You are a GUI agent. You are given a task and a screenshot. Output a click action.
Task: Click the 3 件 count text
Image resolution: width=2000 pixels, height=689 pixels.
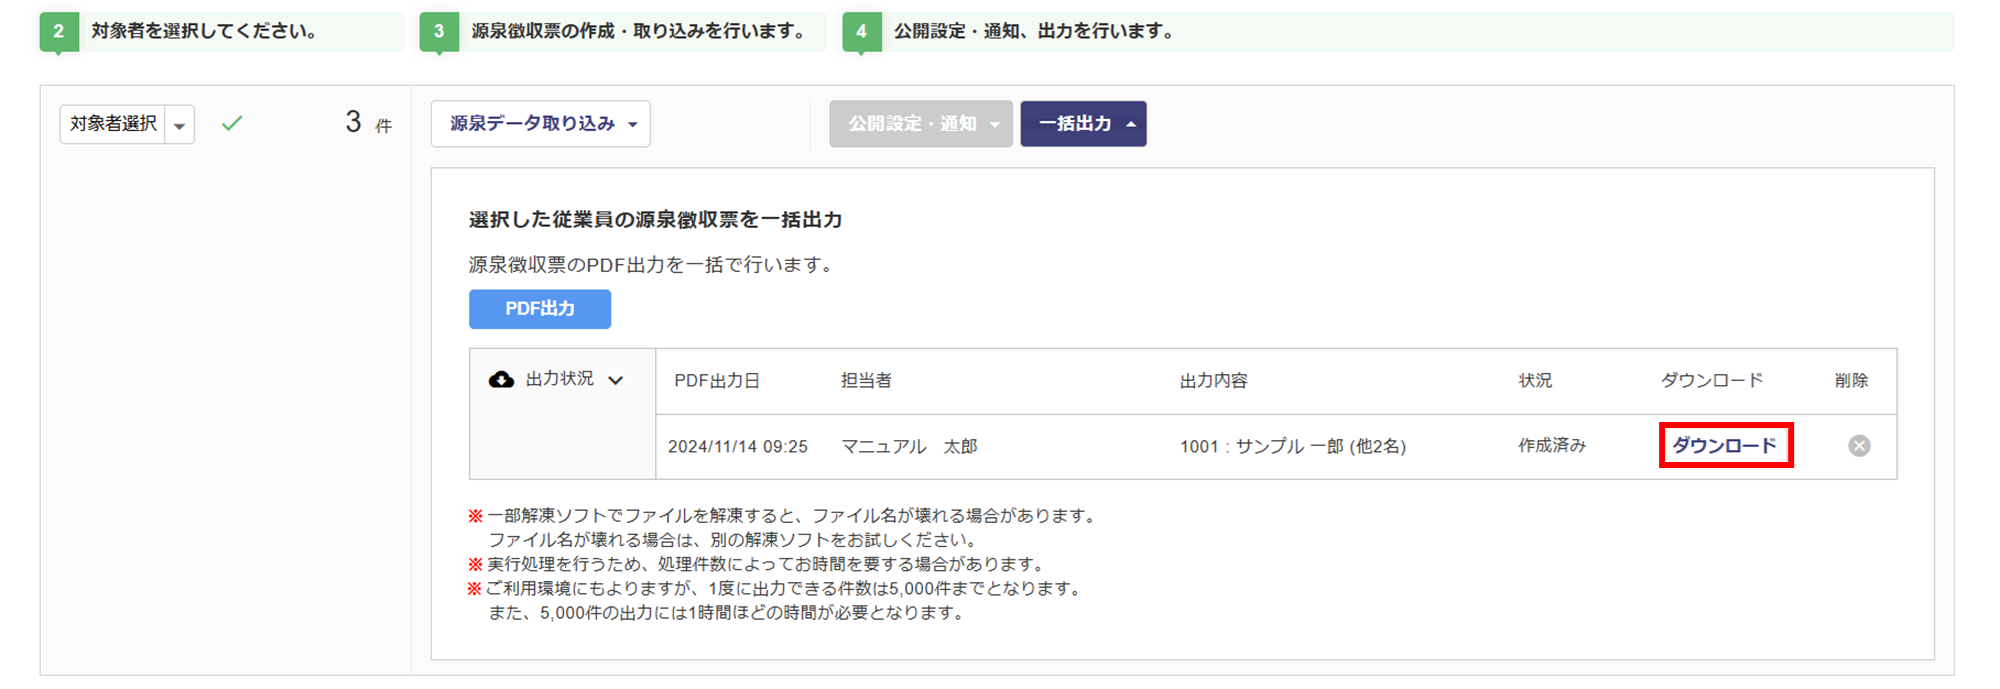368,123
